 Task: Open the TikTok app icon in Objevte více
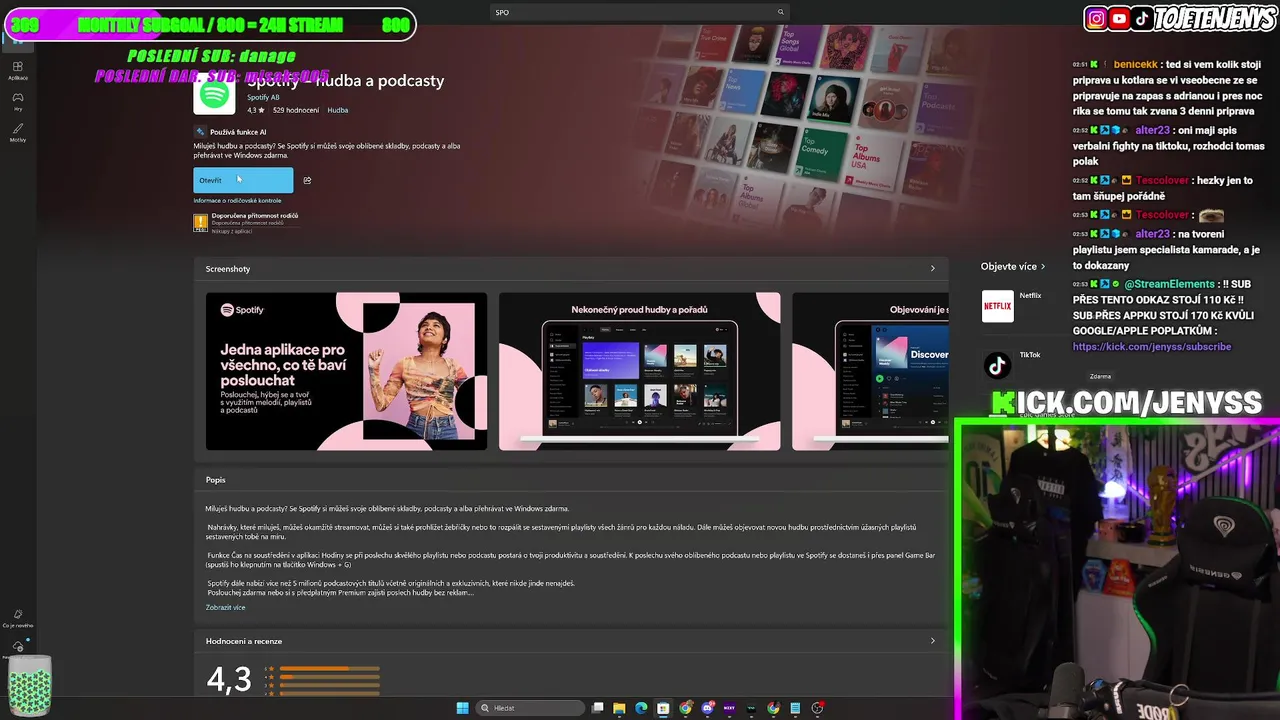click(x=997, y=366)
